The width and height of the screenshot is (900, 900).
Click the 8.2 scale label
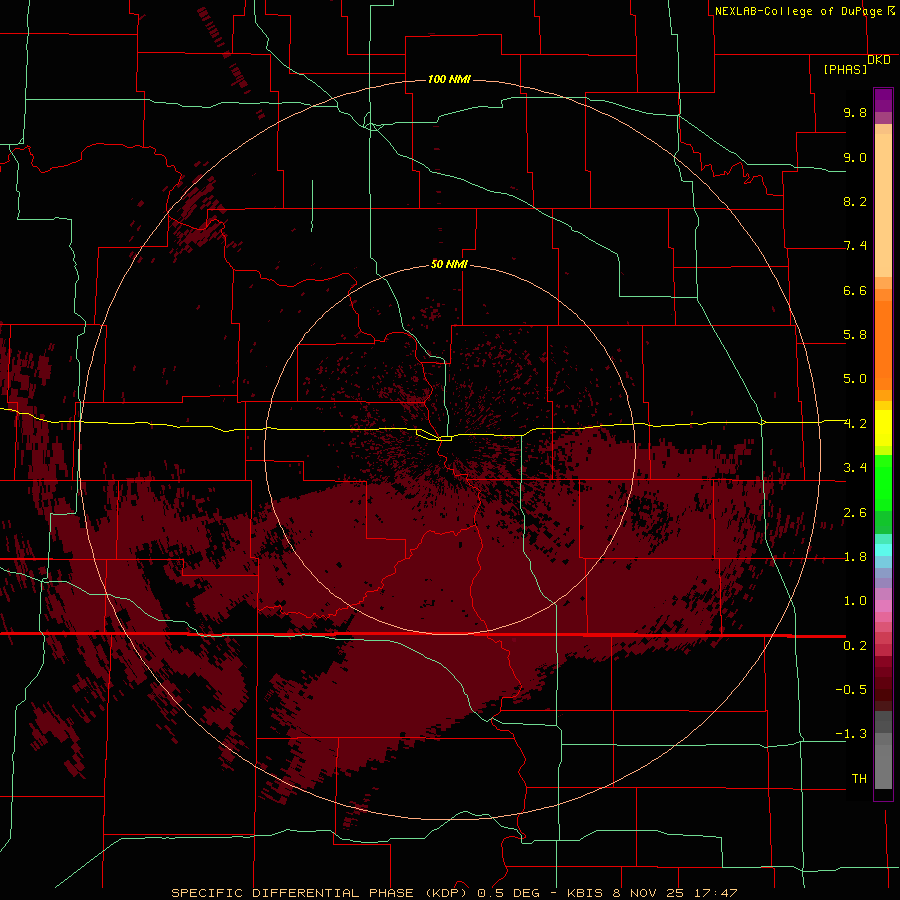[x=855, y=201]
